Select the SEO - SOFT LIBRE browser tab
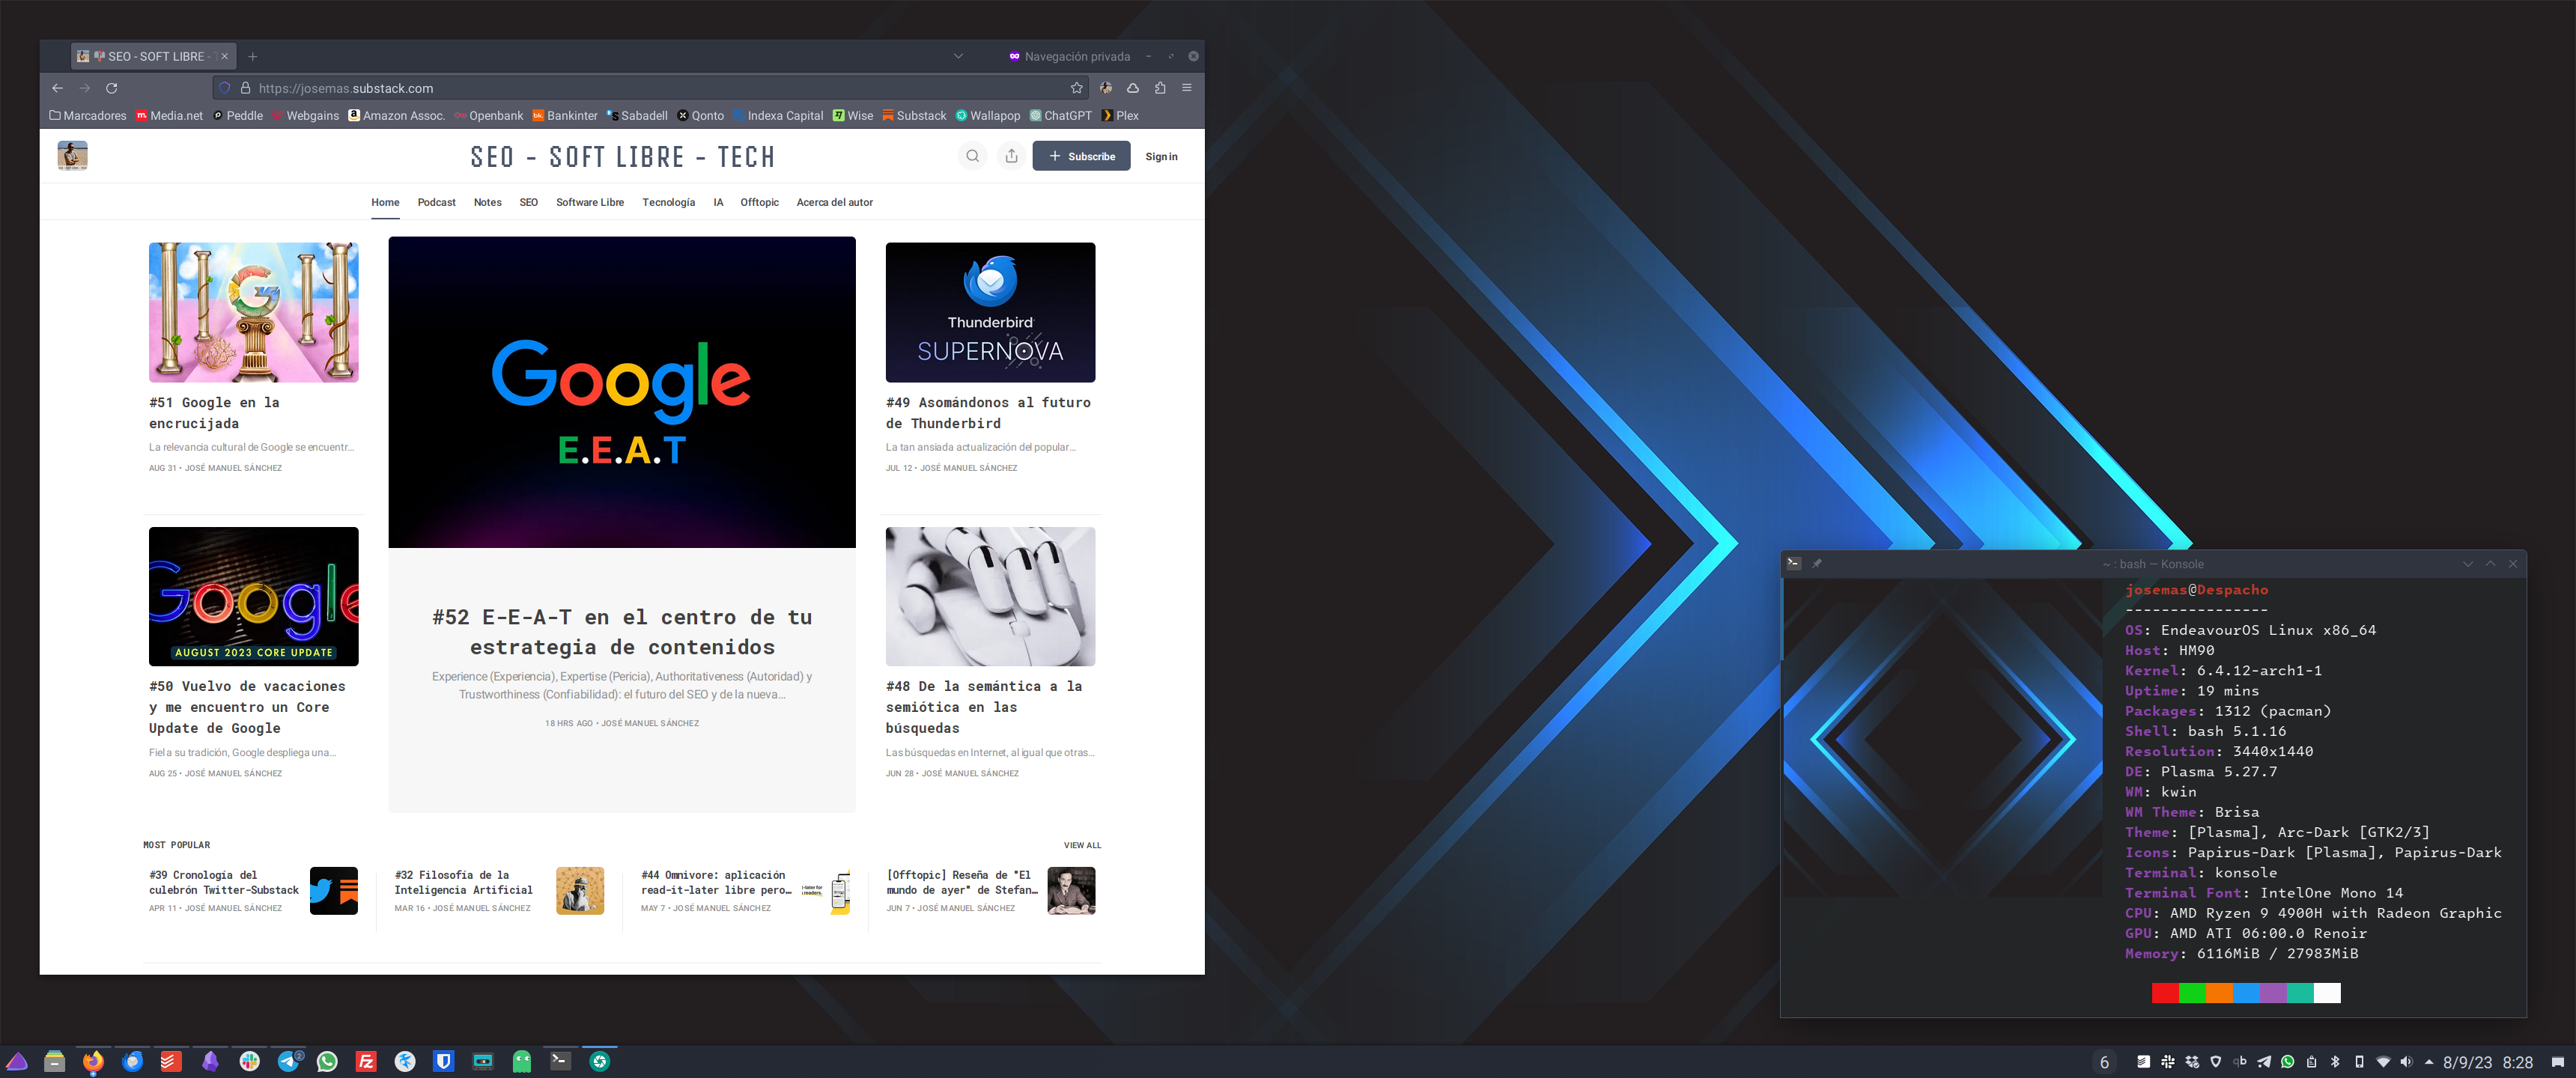Screen dimensions: 2576x1078 [x=154, y=56]
